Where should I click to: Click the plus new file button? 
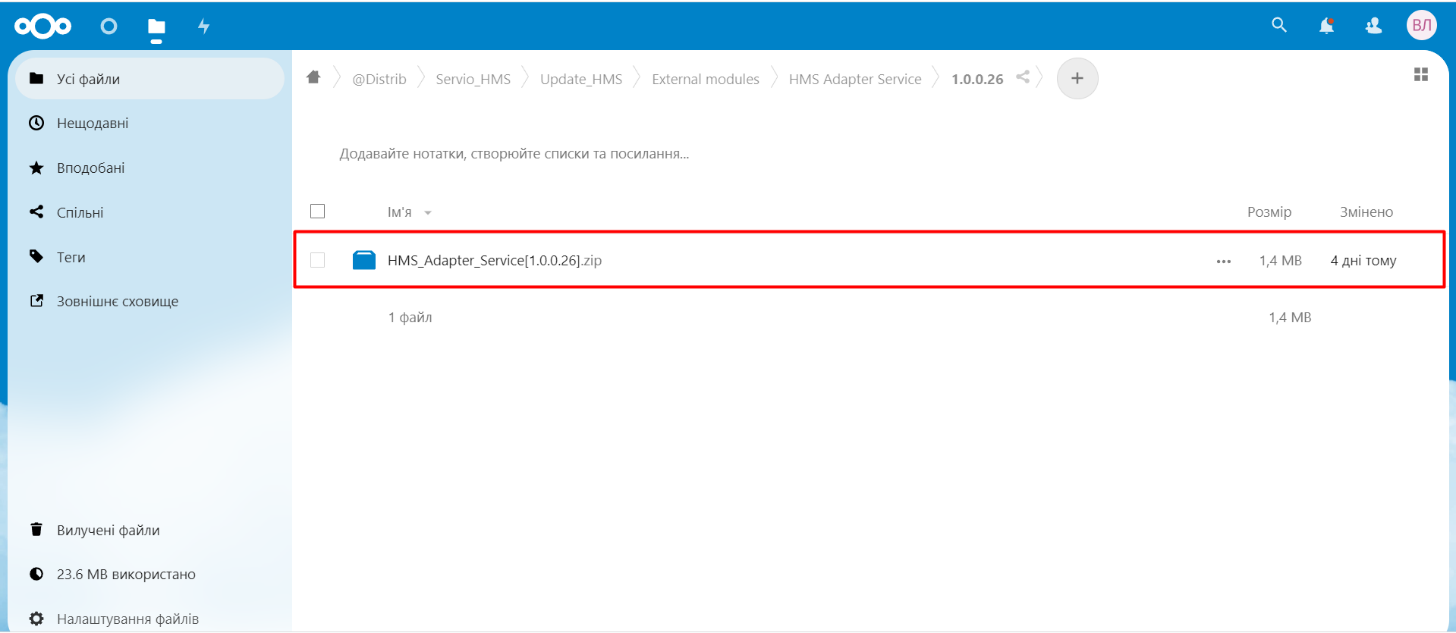(1077, 78)
